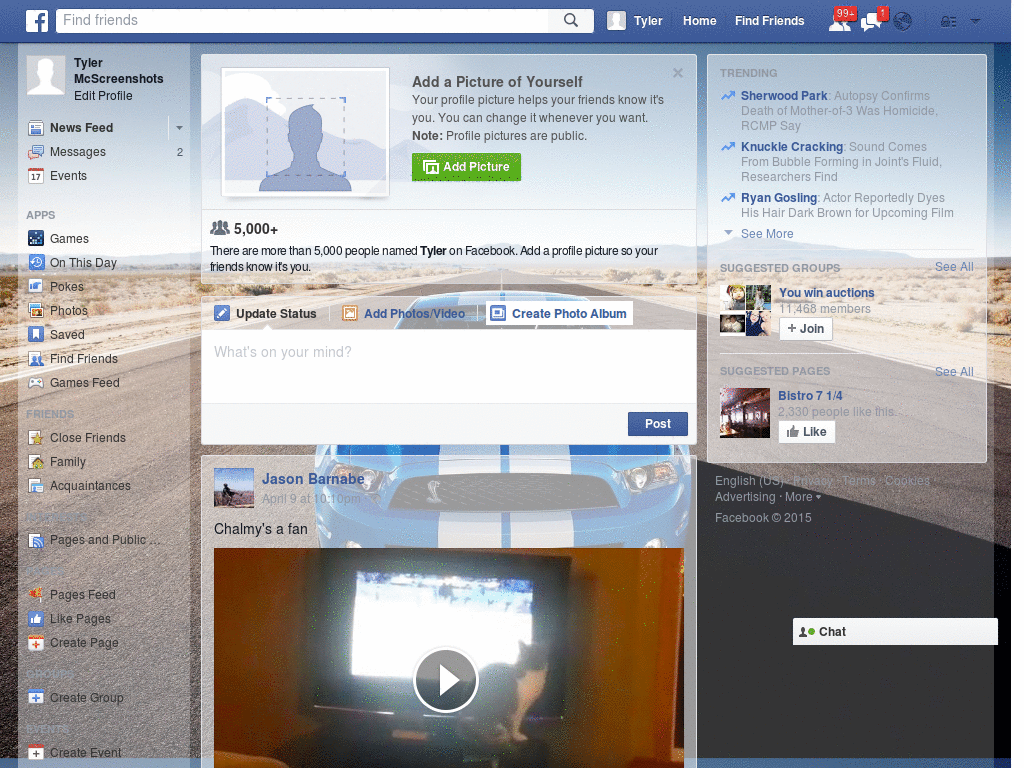
Task: Open Games Feed controller icon
Action: [x=36, y=383]
